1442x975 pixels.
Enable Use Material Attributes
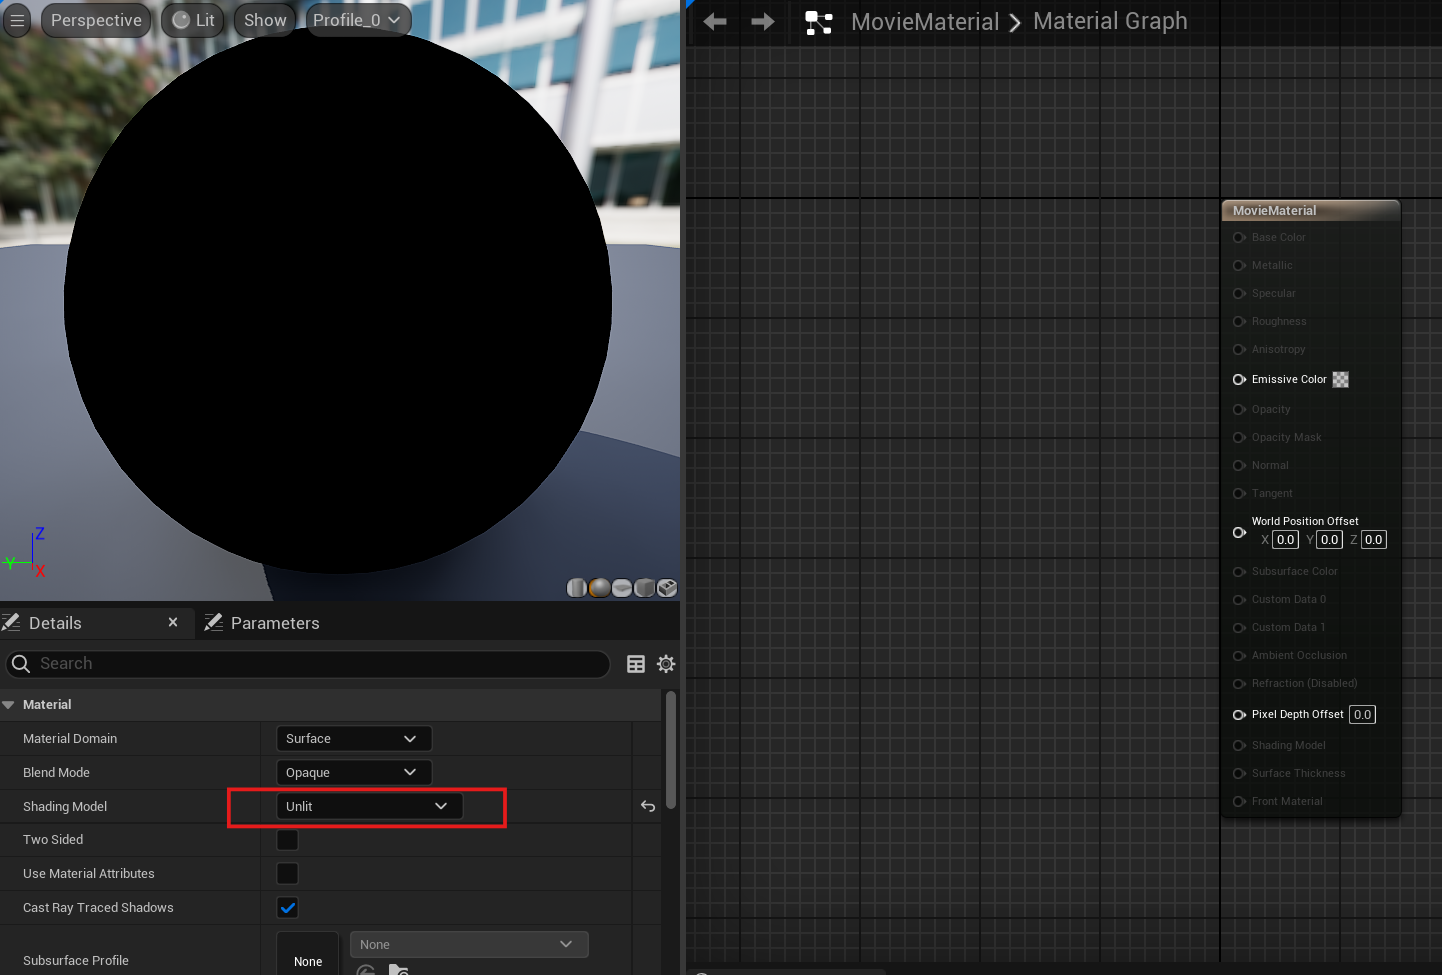287,873
